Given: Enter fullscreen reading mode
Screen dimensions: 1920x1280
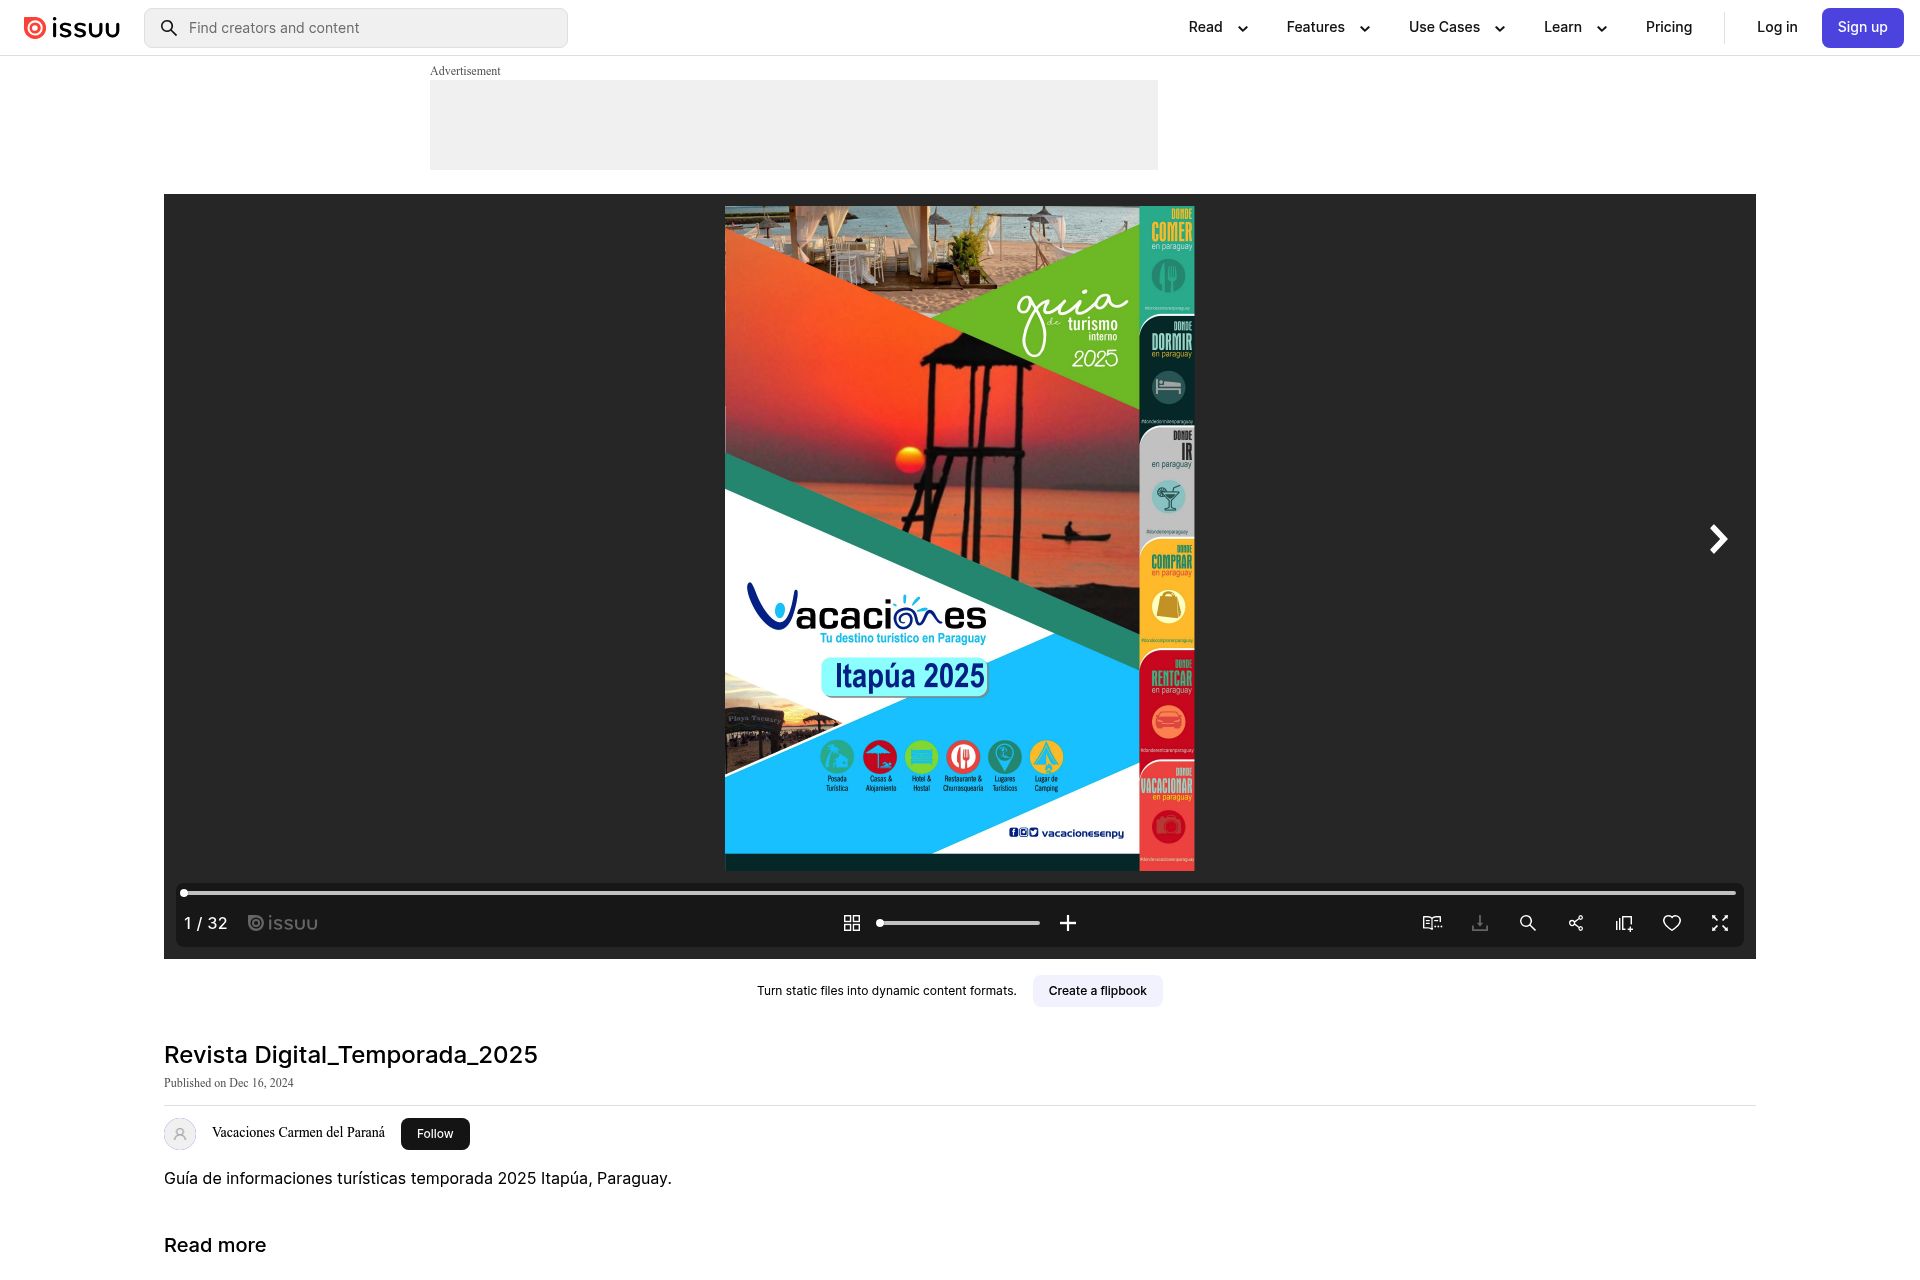Looking at the screenshot, I should tap(1720, 923).
